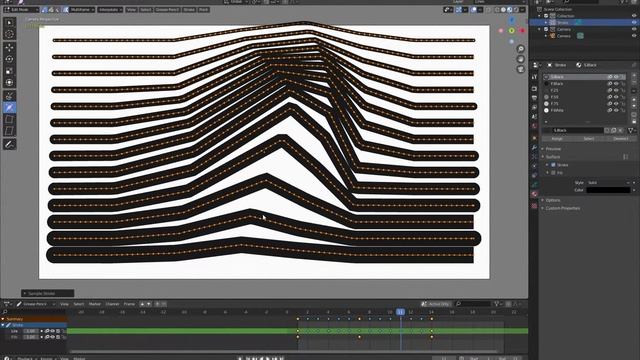The width and height of the screenshot is (640, 360).
Task: Toggle the Fill checkbox under Surface
Action: [553, 173]
